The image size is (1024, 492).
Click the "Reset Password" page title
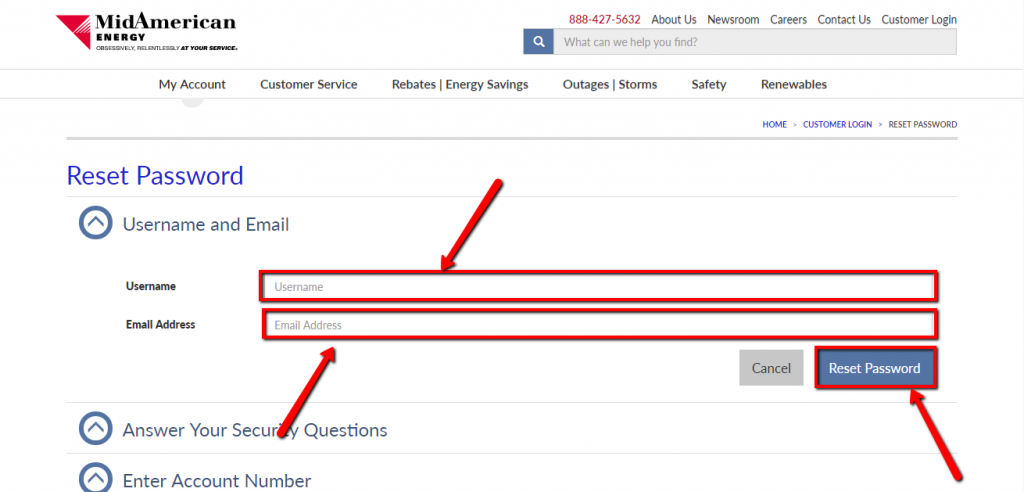point(155,176)
